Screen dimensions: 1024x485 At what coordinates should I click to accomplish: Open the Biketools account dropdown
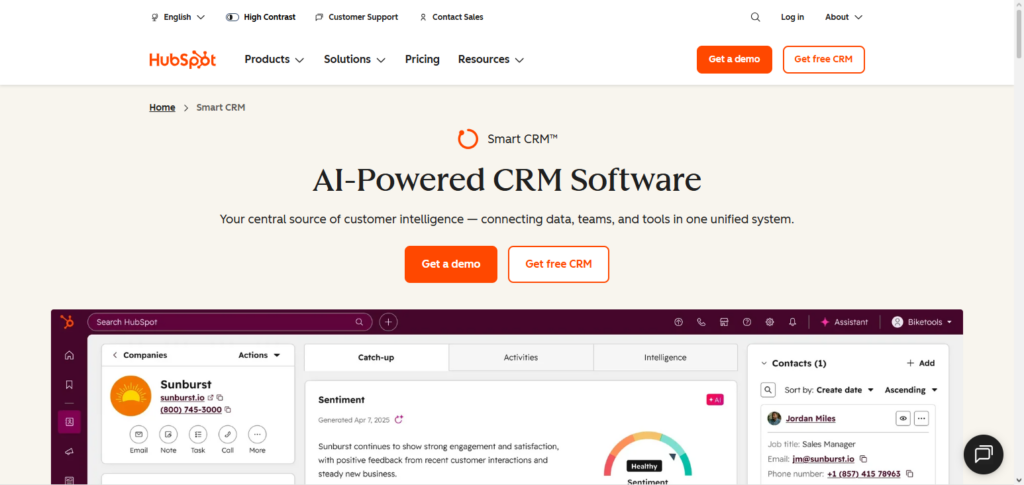[921, 322]
